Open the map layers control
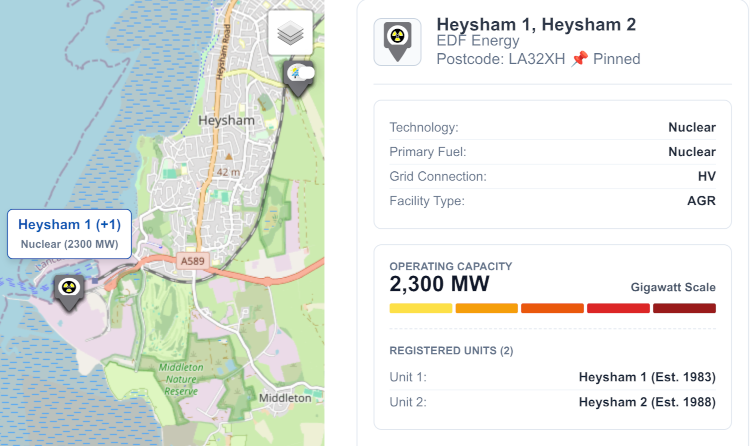This screenshot has width=750, height=446. [x=291, y=34]
